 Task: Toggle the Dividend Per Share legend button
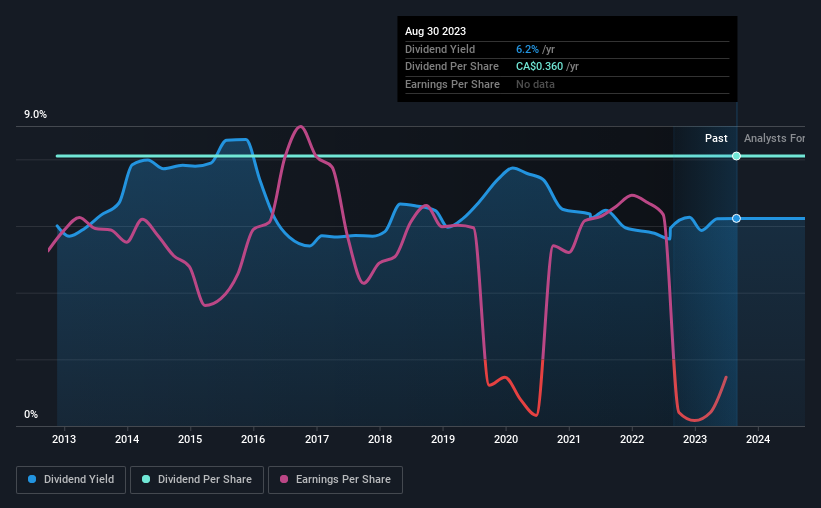197,480
